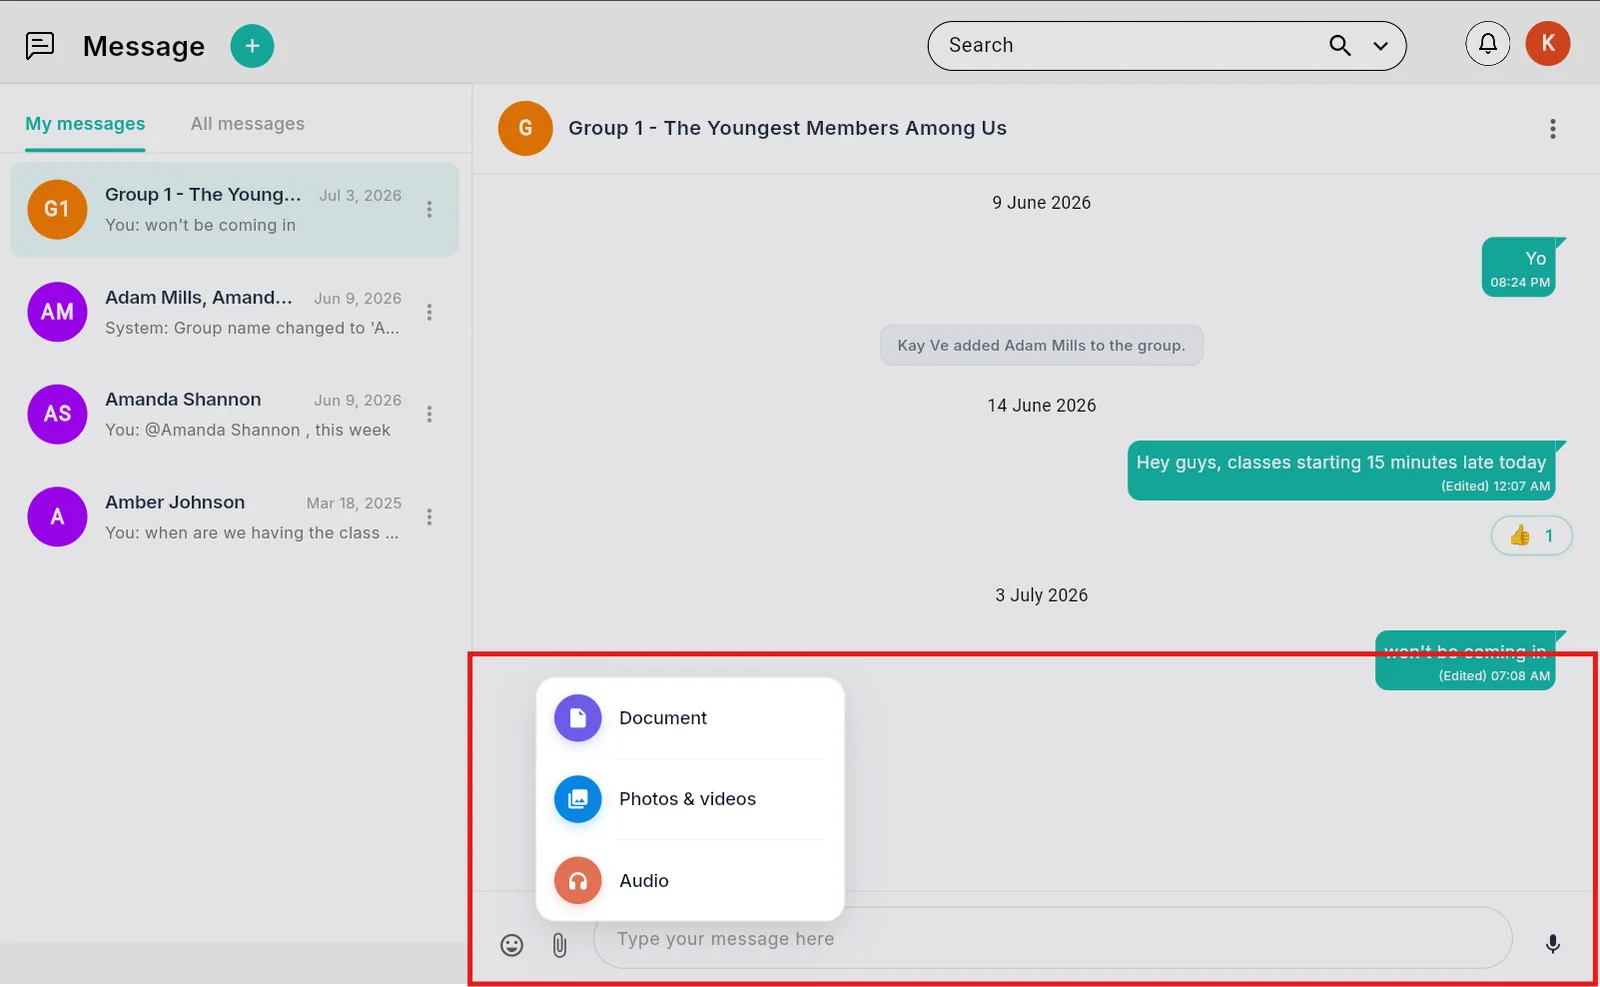This screenshot has width=1600, height=987.
Task: Open the Adam Mills, Amand... conversation
Action: [234, 312]
